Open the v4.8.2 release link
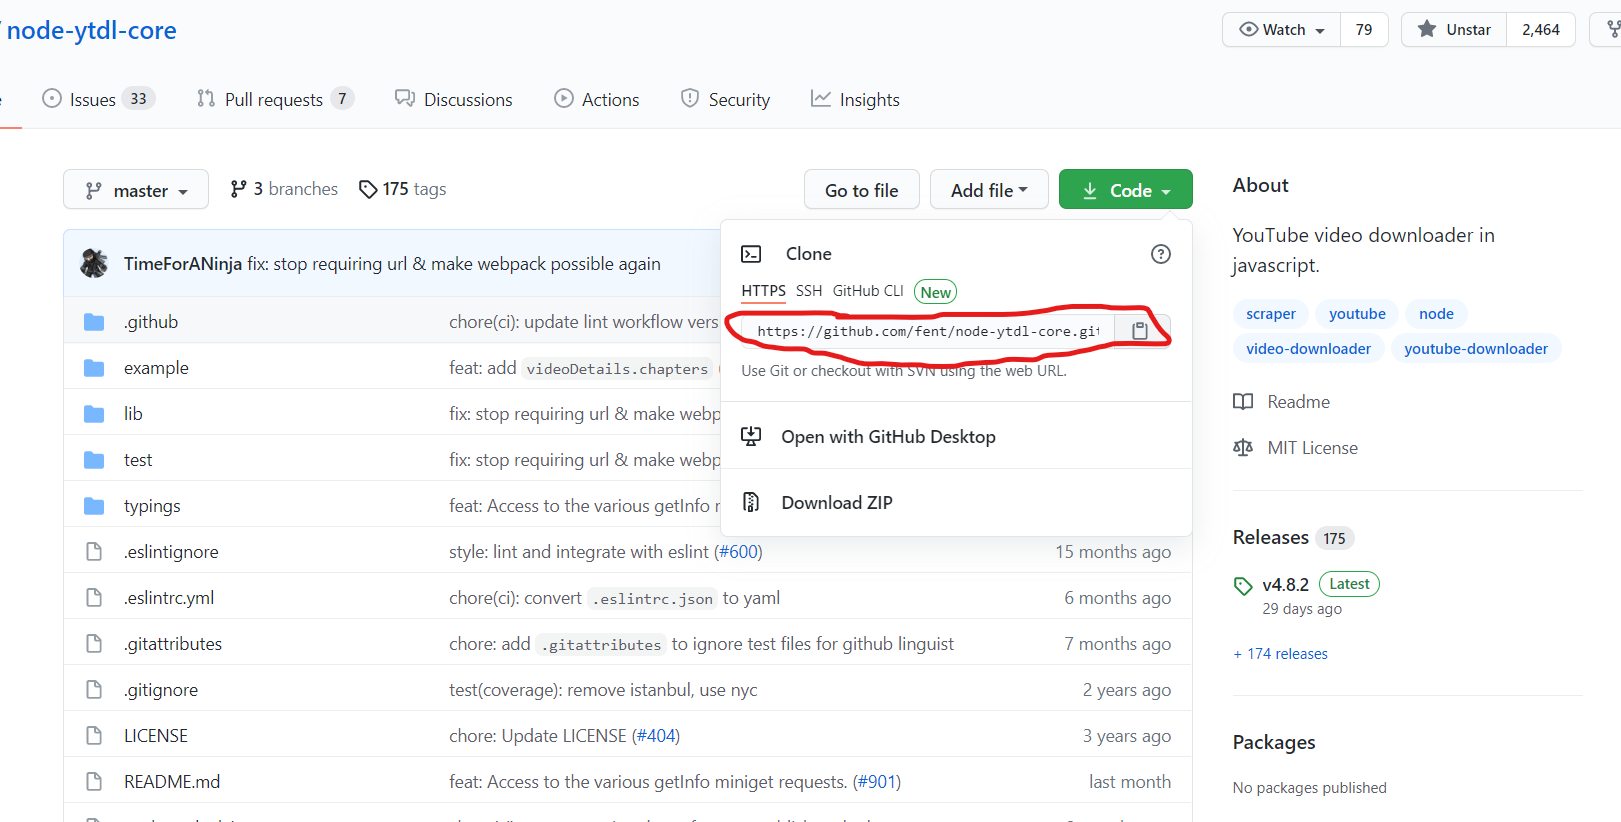Viewport: 1621px width, 822px height. tap(1285, 585)
